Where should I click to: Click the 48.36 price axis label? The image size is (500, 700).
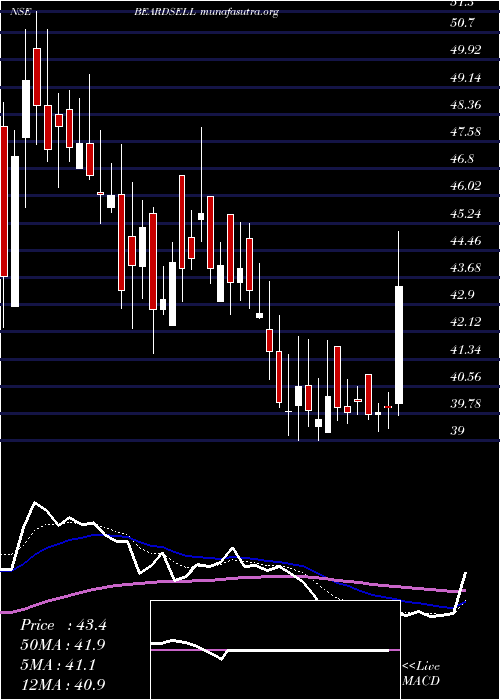coord(466,105)
